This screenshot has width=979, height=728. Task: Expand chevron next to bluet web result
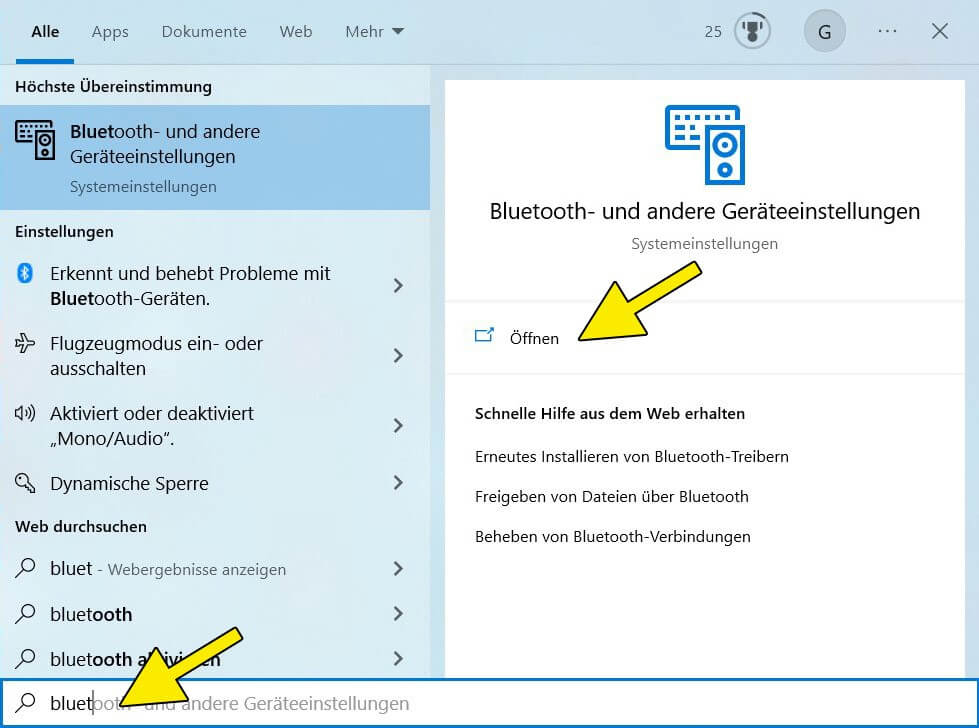[x=398, y=568]
